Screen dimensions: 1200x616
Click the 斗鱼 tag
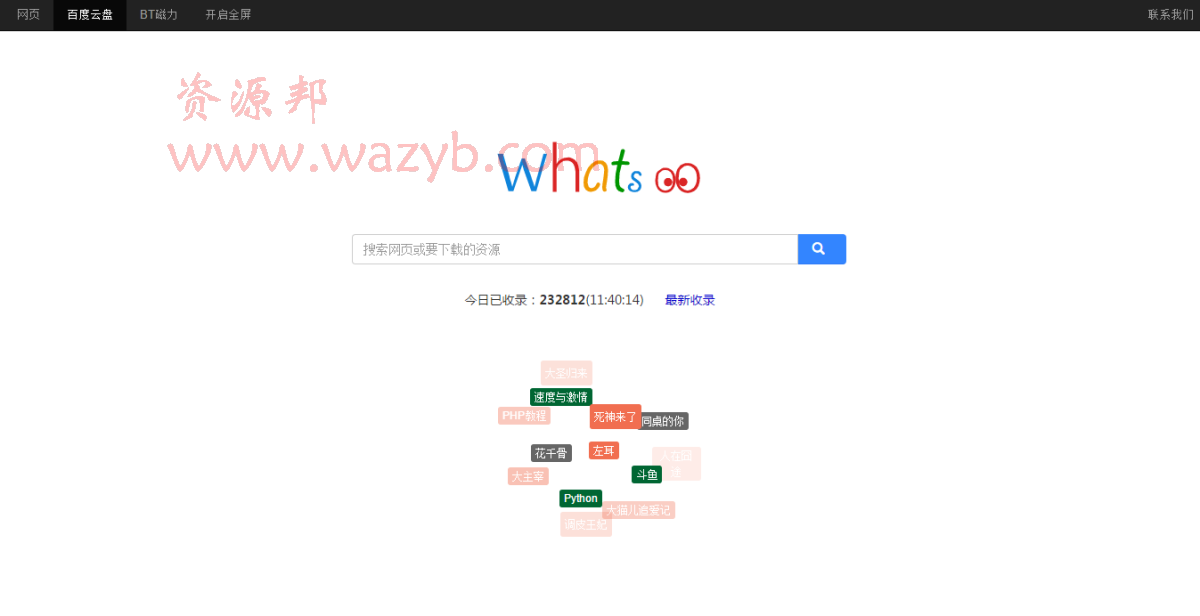point(646,474)
